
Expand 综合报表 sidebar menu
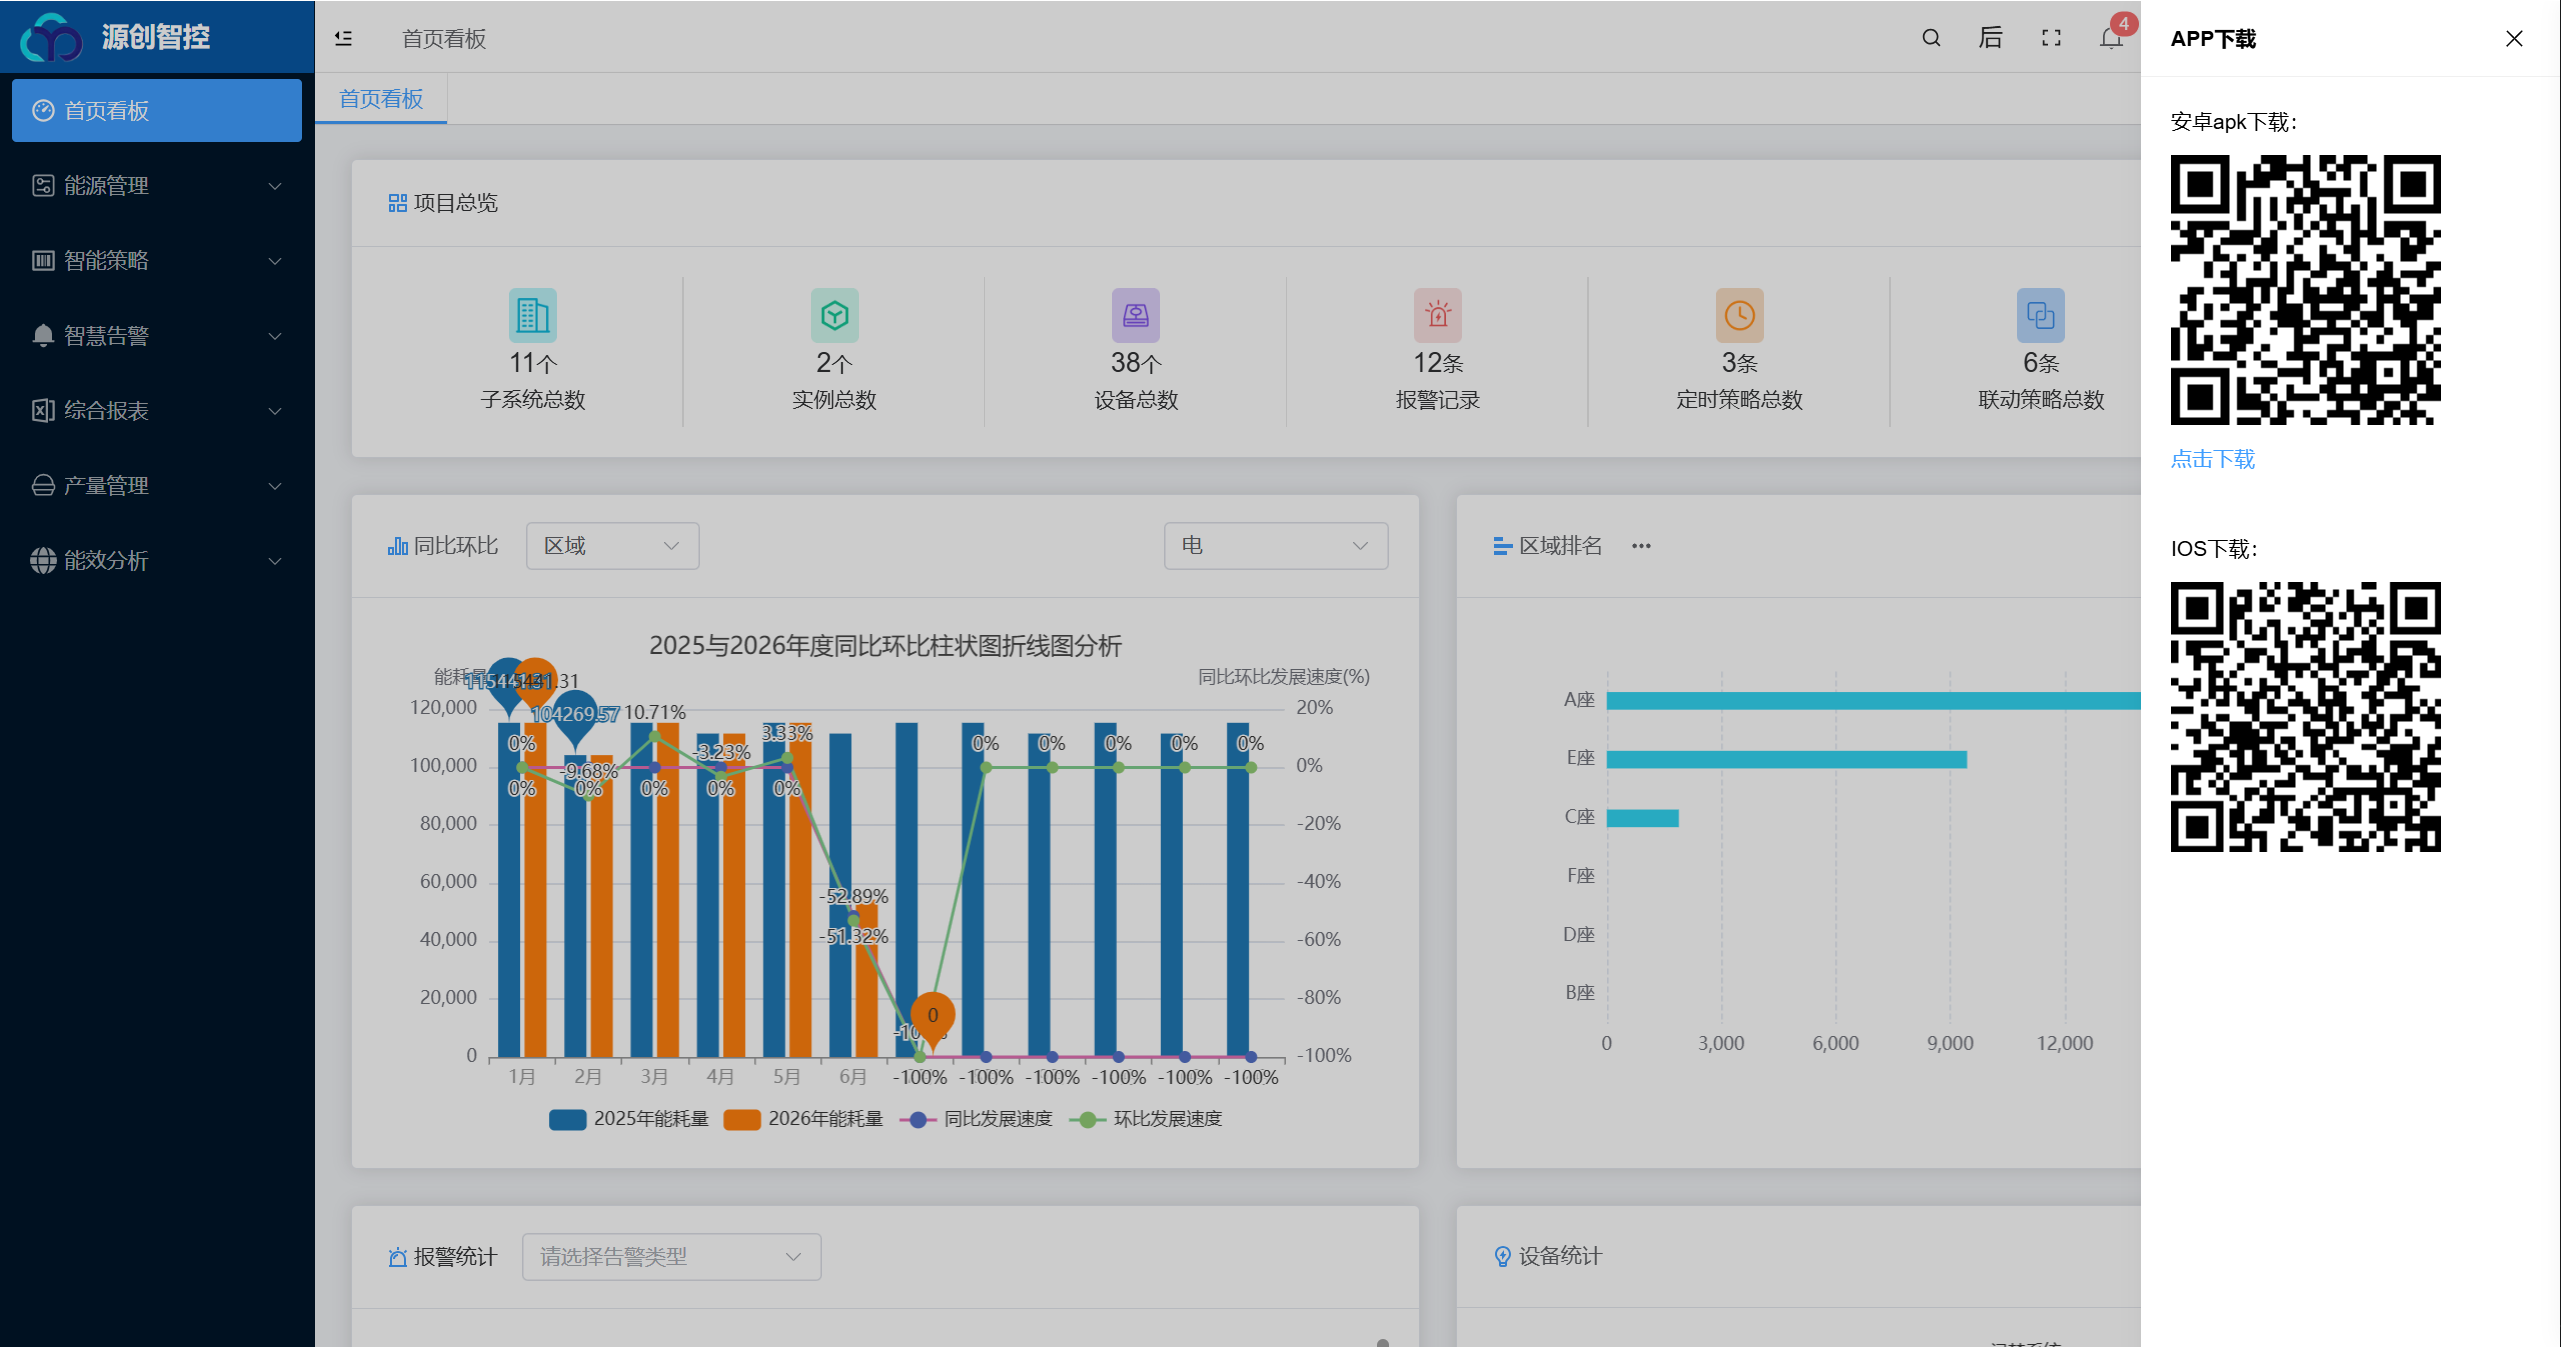pos(157,411)
